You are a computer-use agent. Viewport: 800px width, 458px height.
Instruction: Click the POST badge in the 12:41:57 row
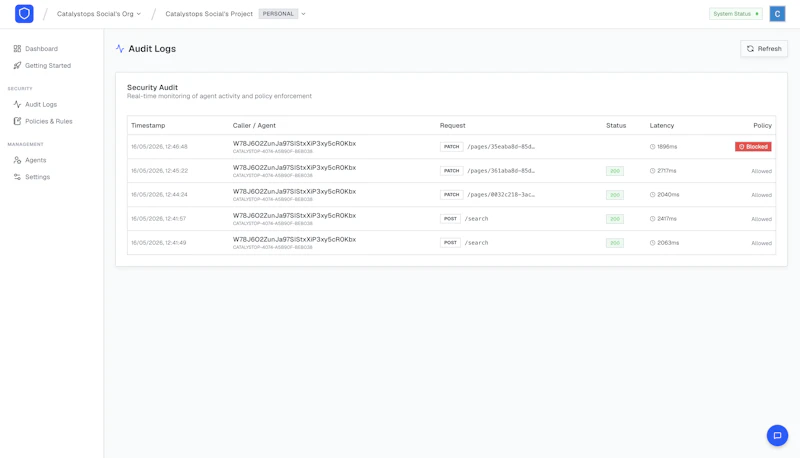(x=450, y=218)
